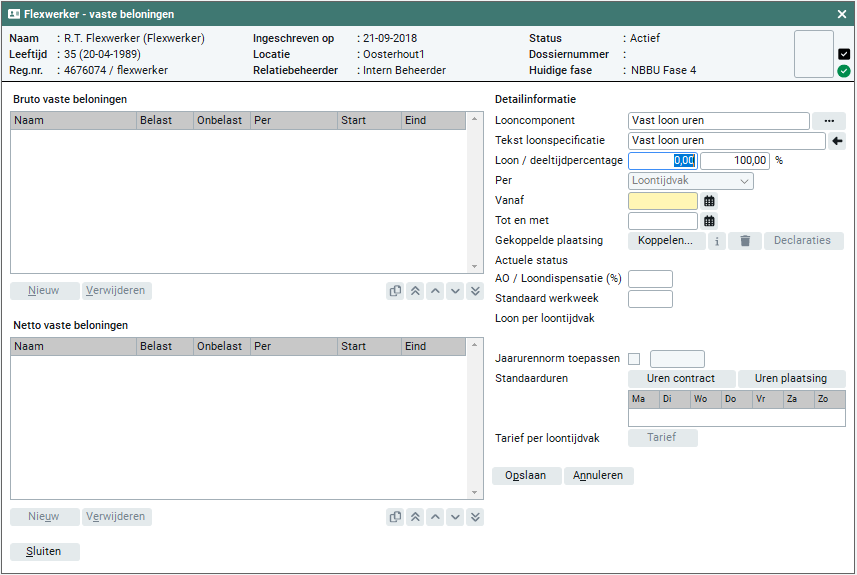Click the info icon beside Koppelen

pyautogui.click(x=717, y=241)
